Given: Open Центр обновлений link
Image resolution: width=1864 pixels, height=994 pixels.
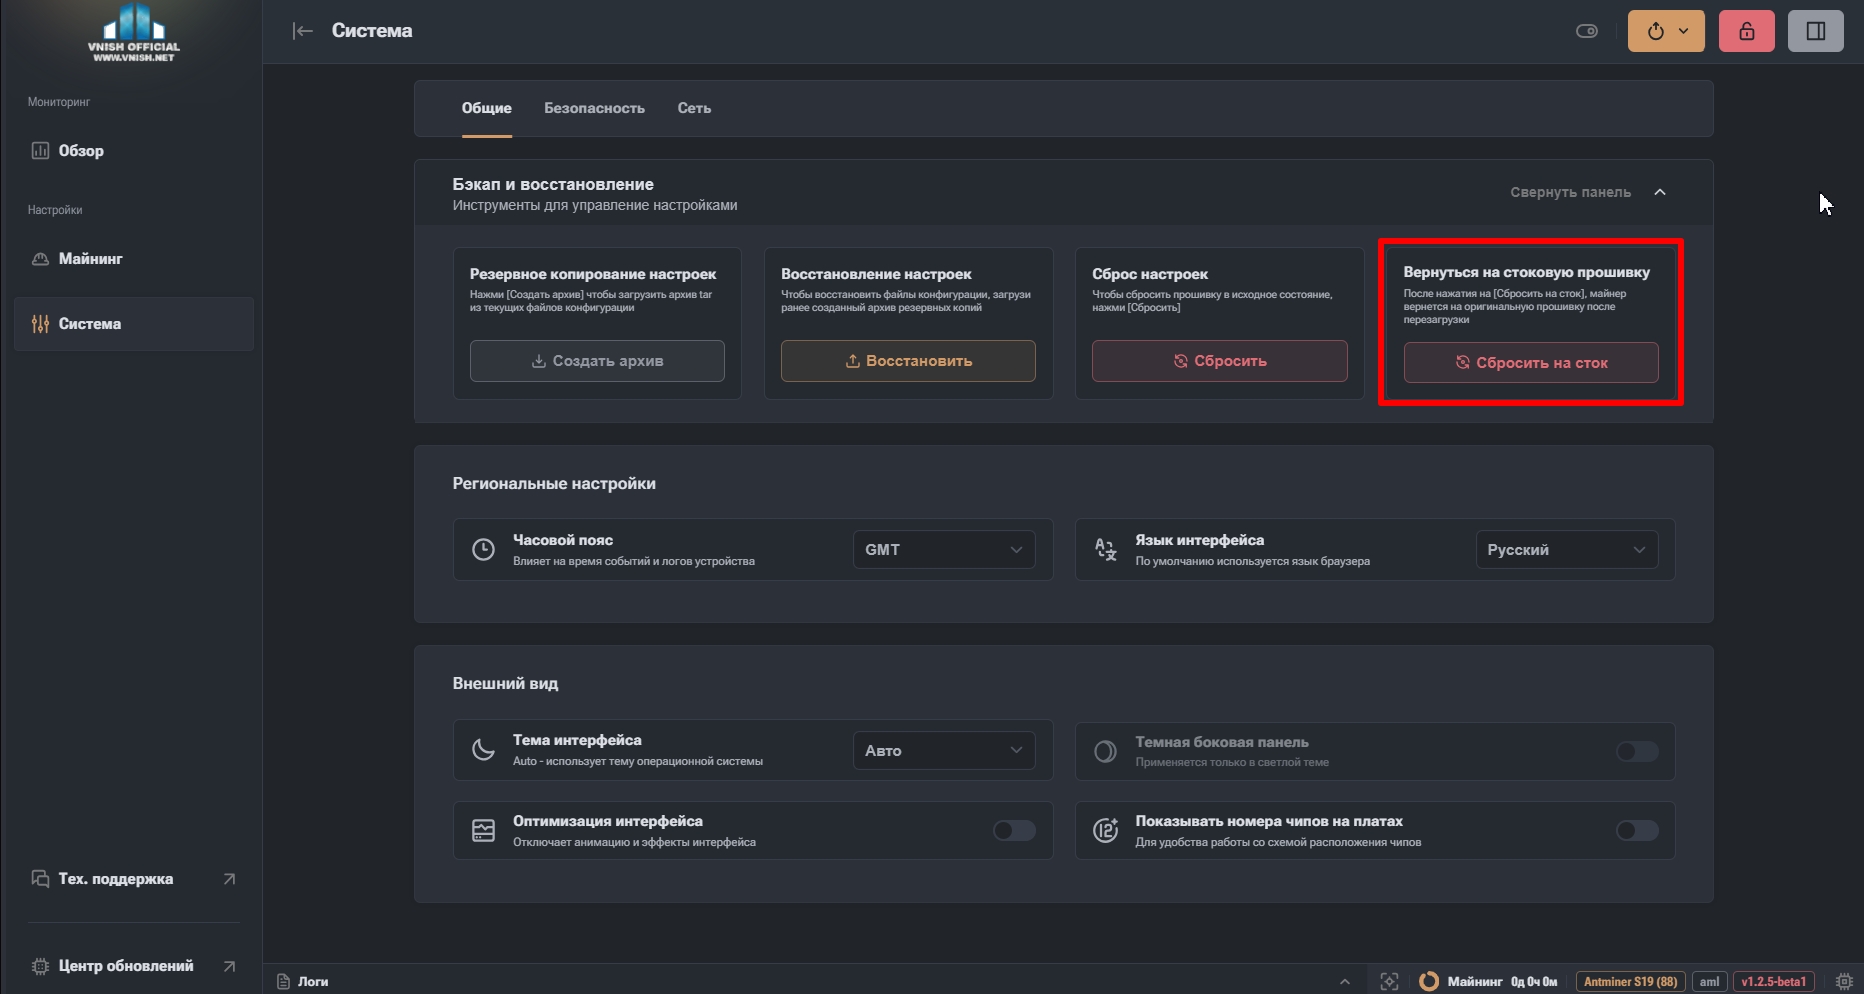Looking at the screenshot, I should click(133, 966).
